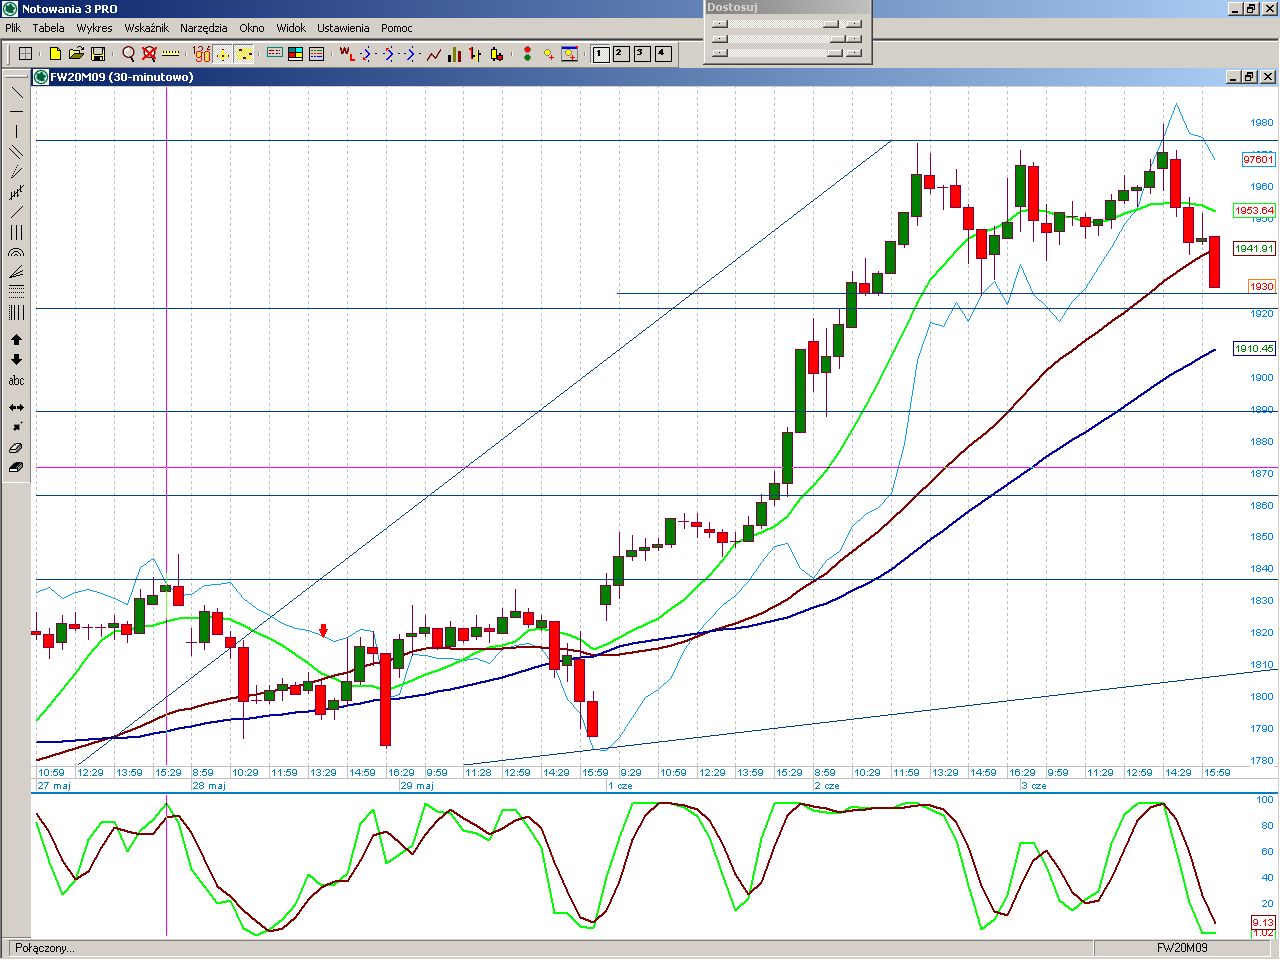Click the colored tiles table icon
The width and height of the screenshot is (1280, 960).
296,54
